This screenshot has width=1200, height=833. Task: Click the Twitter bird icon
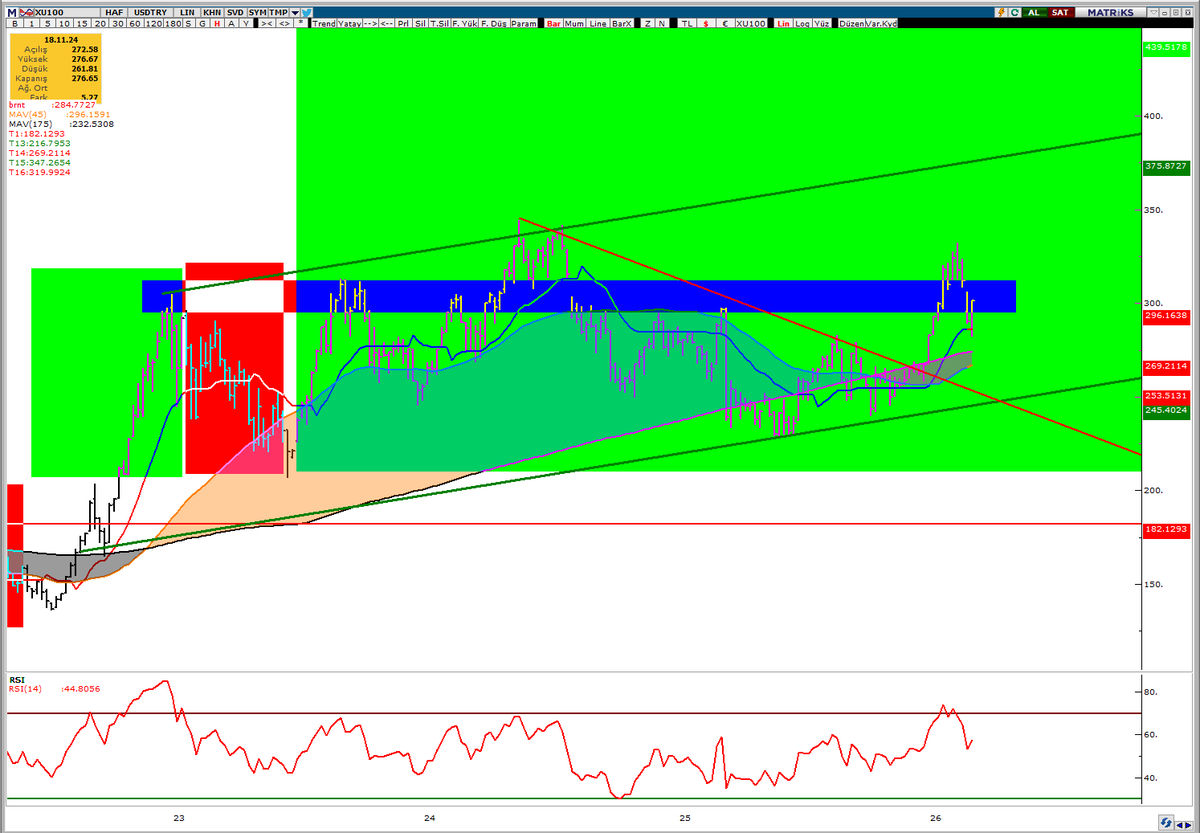pos(307,12)
